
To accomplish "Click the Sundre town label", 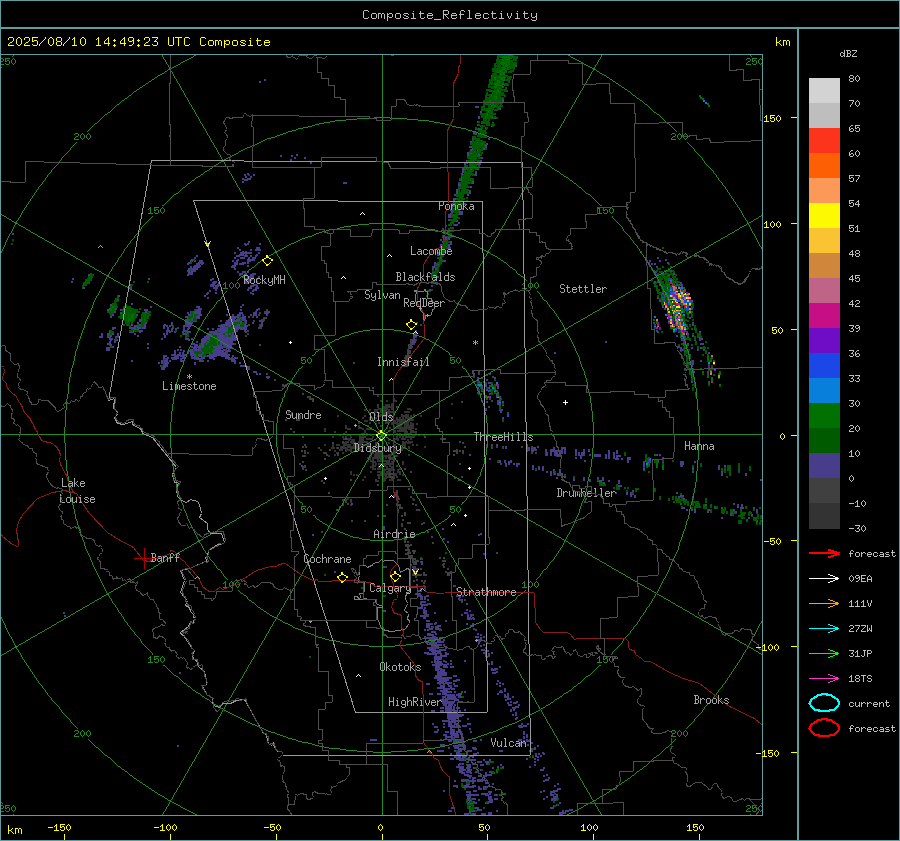I will pyautogui.click(x=303, y=415).
